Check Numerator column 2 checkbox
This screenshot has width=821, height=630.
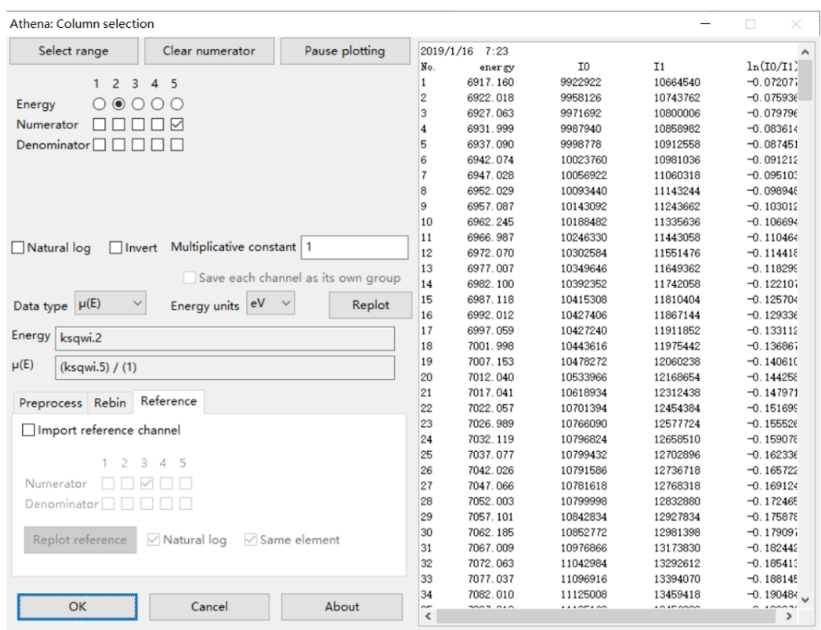tap(118, 125)
